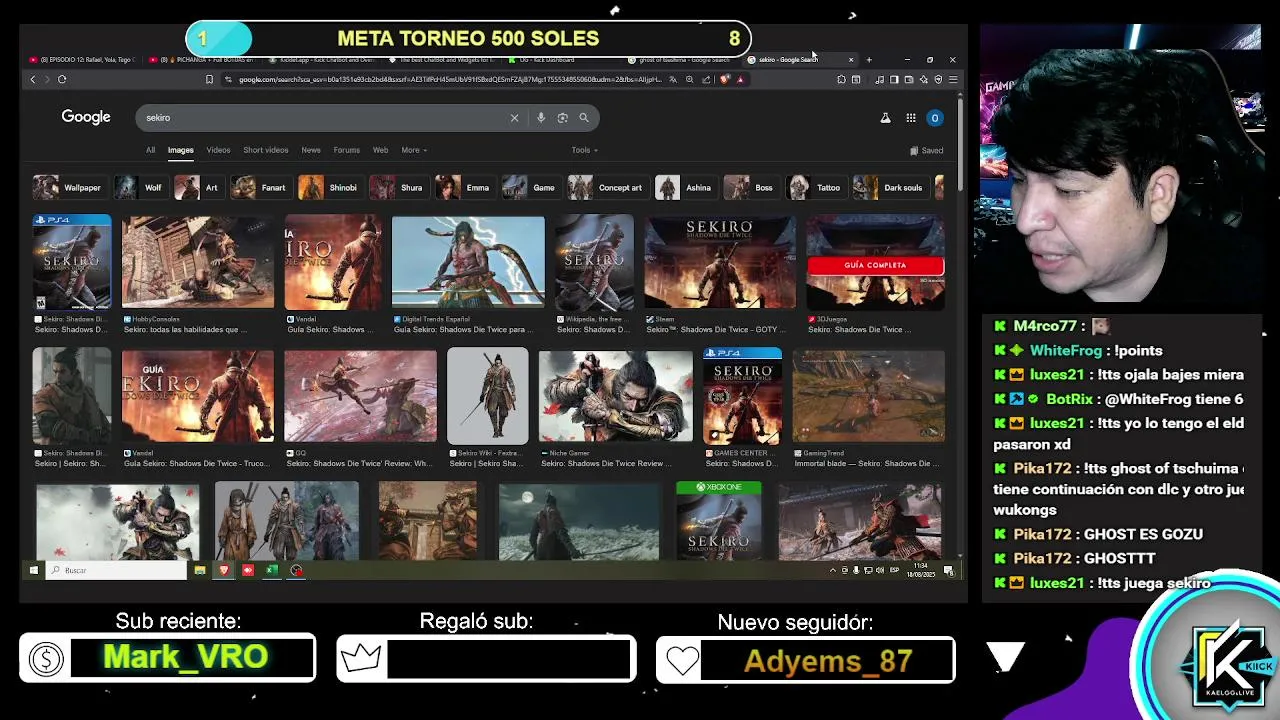Start voice search with microphone icon
Image resolution: width=1280 pixels, height=720 pixels.
[541, 118]
